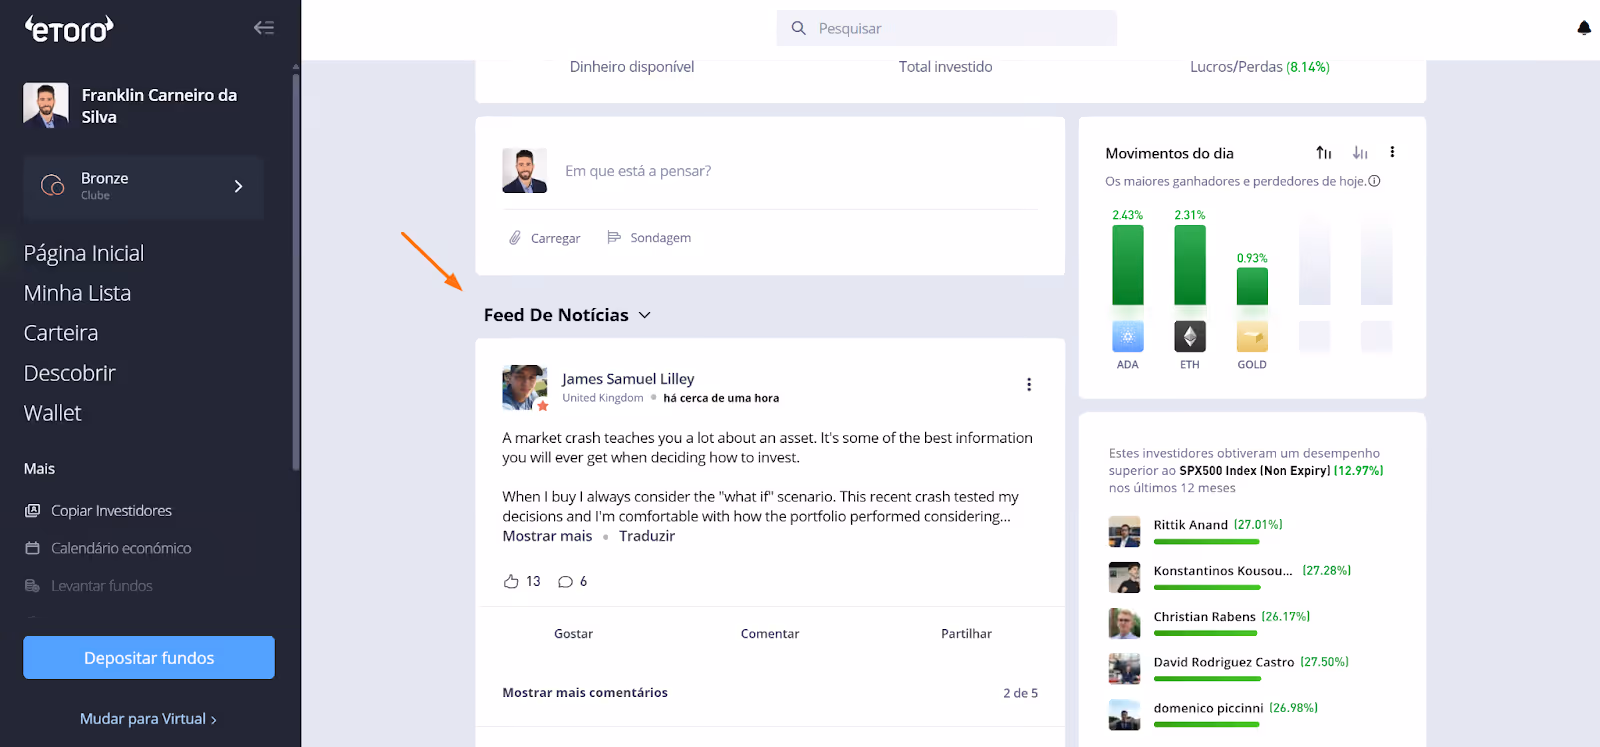
Task: Click the Copiar Investidores icon
Action: (32, 511)
